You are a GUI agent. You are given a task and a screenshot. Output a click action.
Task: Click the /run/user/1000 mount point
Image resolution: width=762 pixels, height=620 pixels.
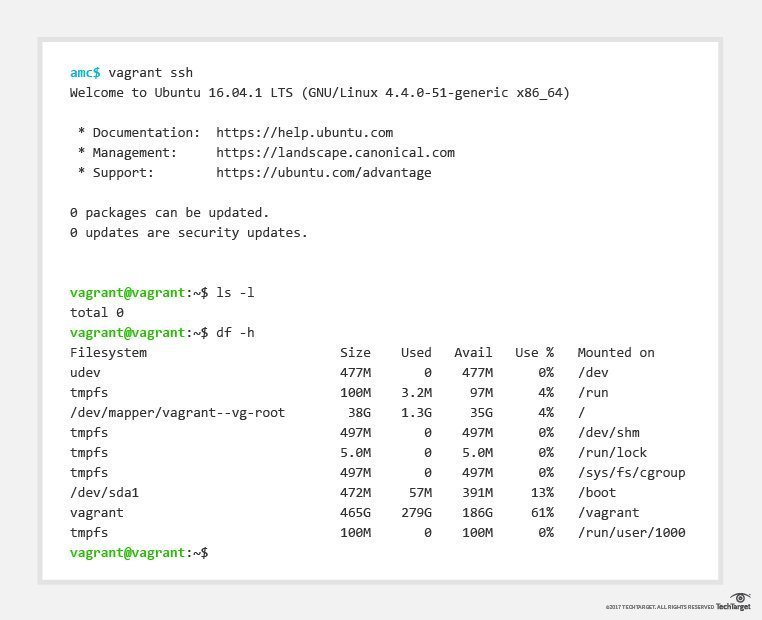pos(631,532)
